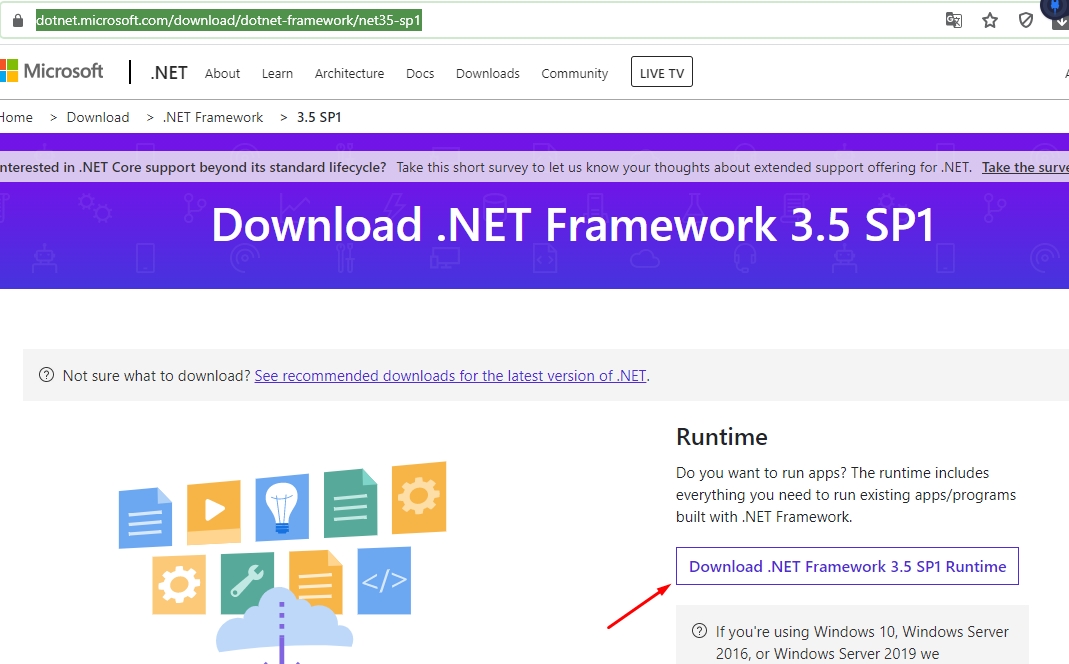This screenshot has height=664, width=1069.
Task: Open the Downloads nav item
Action: [487, 73]
